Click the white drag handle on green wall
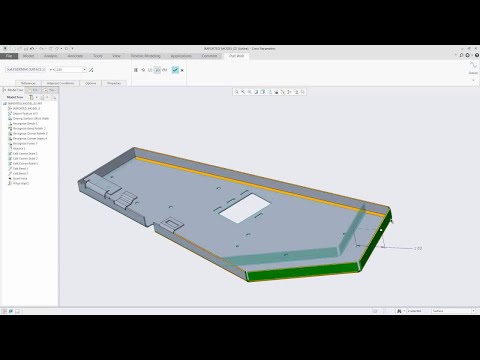The height and width of the screenshot is (360, 480). 381,230
